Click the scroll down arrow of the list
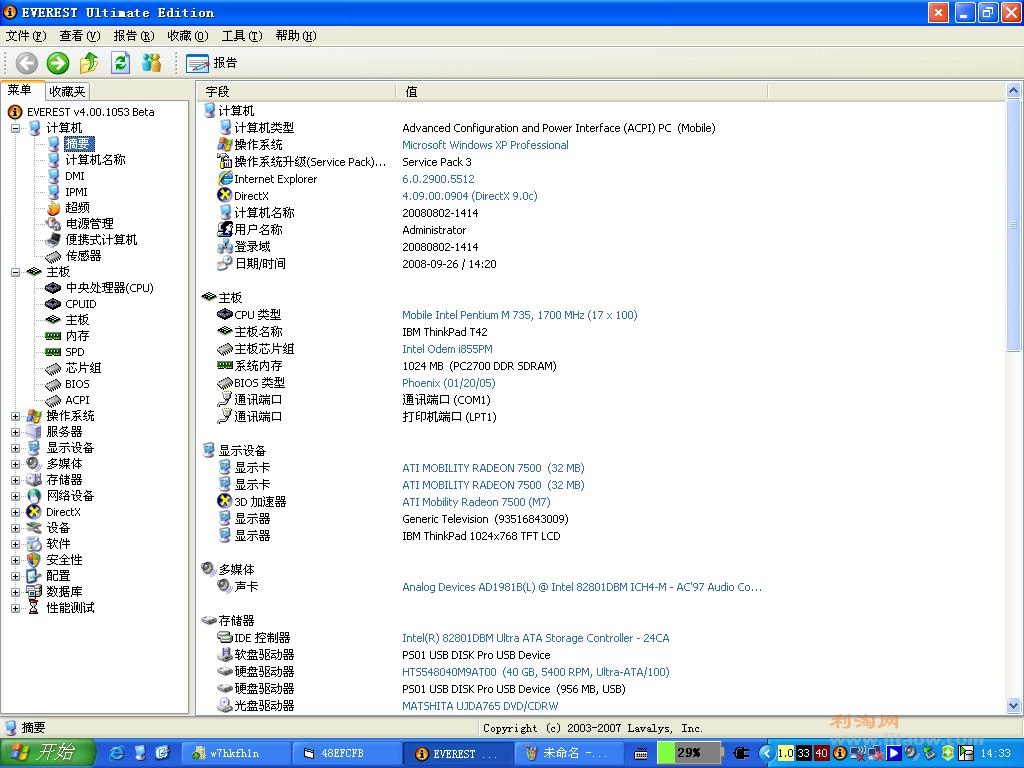The image size is (1024, 768). click(1013, 705)
